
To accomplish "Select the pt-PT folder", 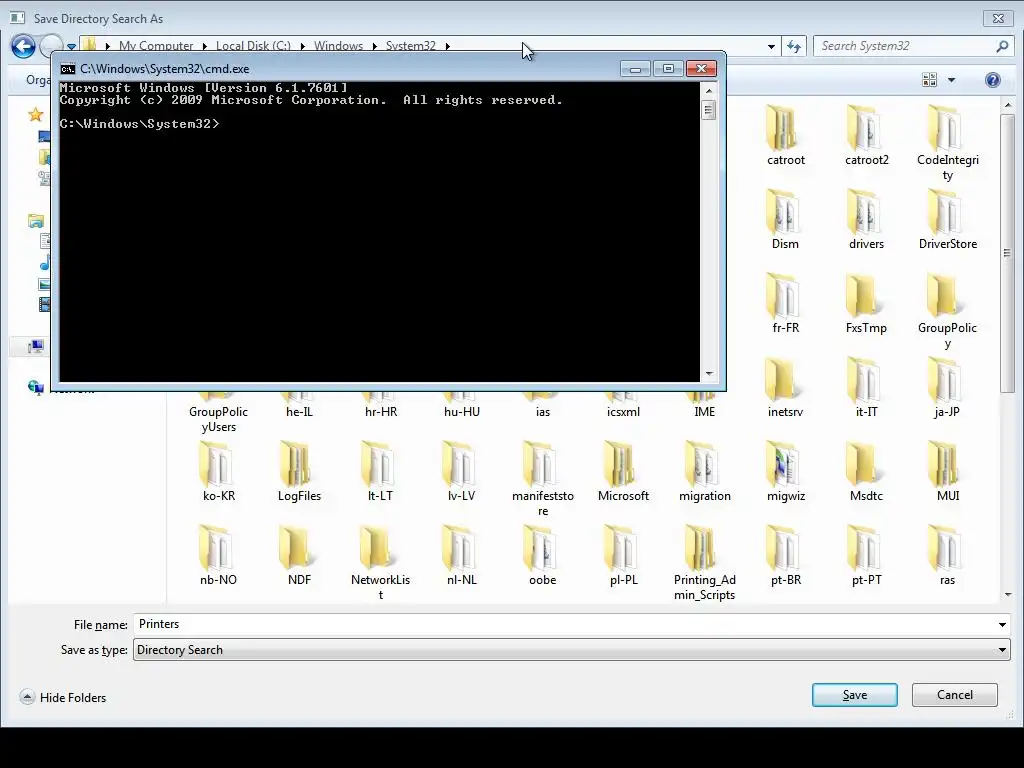I will (866, 556).
